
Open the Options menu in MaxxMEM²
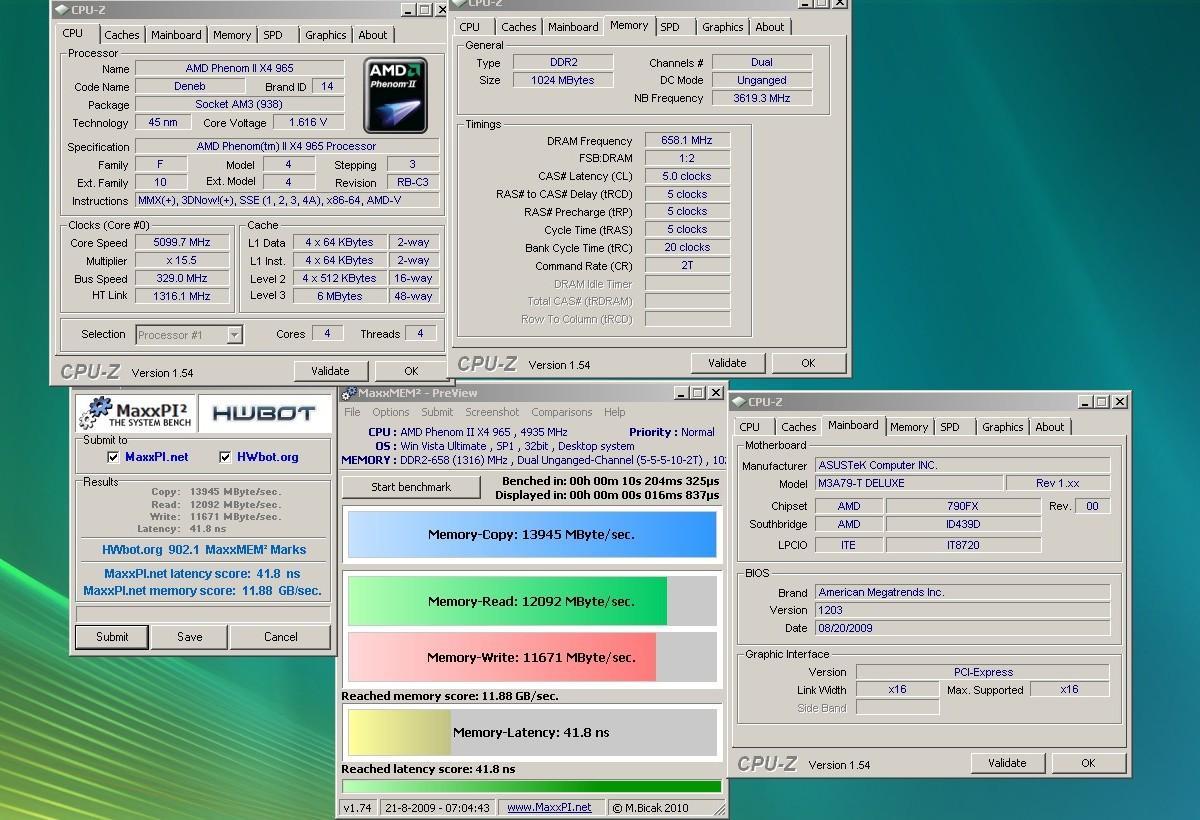(391, 412)
